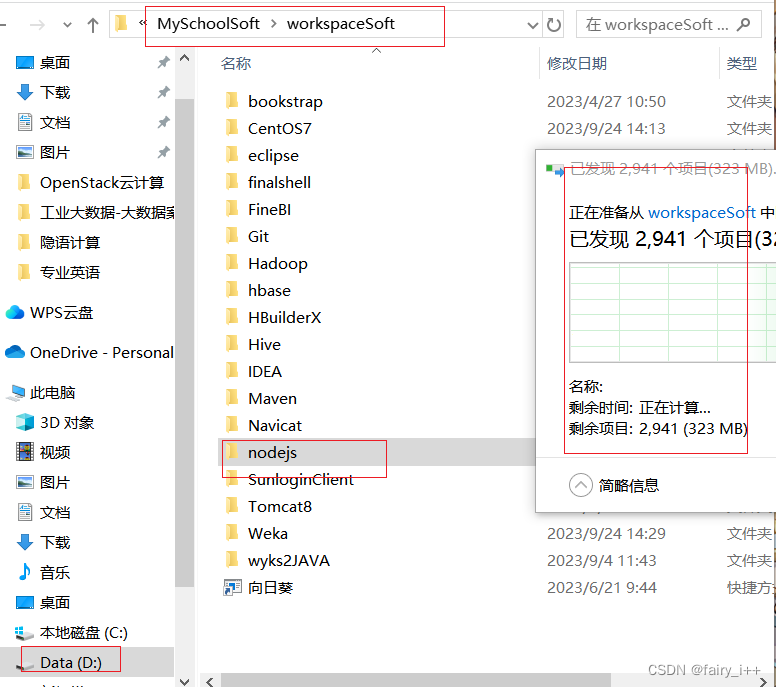
Task: Click the copy progress graph
Action: pyautogui.click(x=673, y=312)
